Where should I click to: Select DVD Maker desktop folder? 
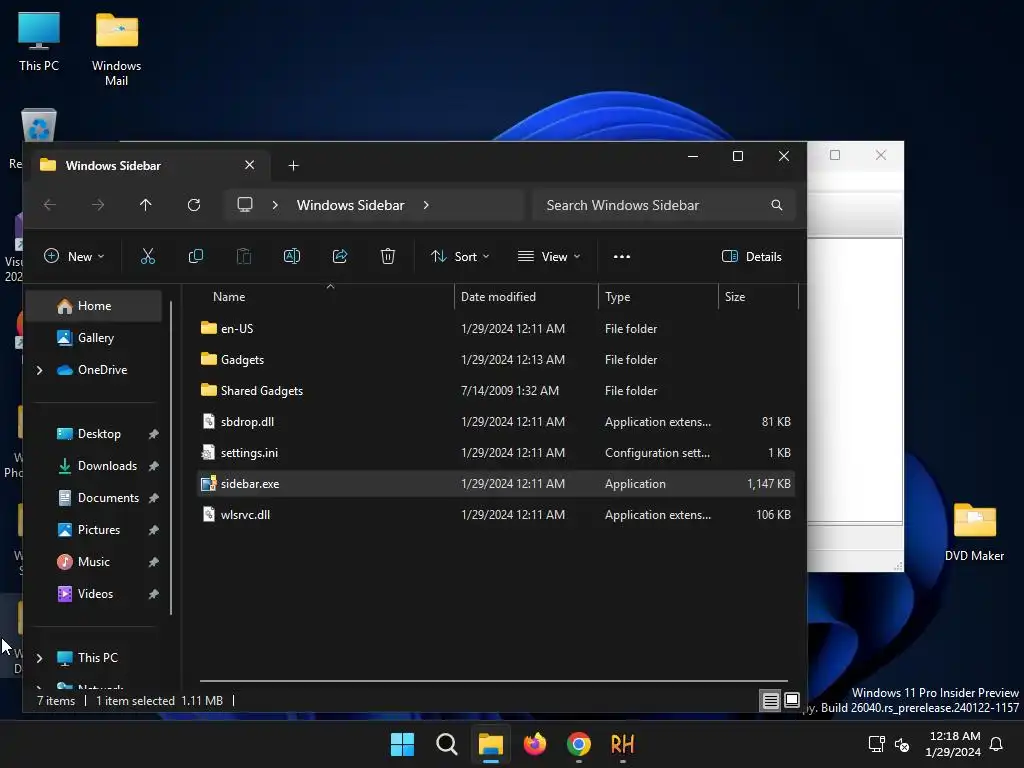(974, 532)
